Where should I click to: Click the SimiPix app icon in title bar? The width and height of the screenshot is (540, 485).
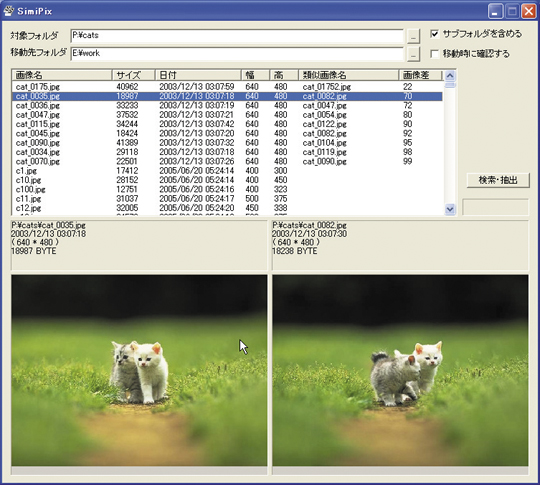point(9,11)
